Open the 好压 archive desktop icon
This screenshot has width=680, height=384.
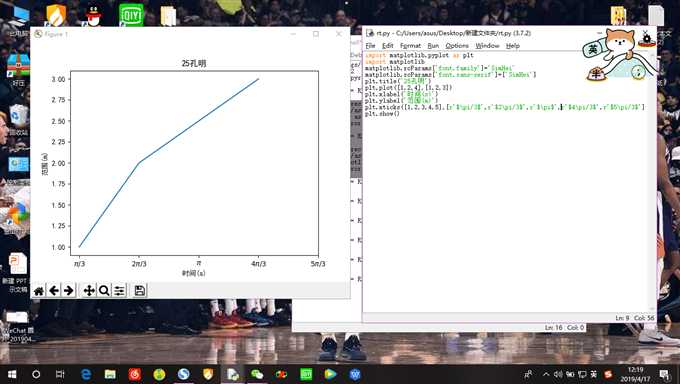point(18,66)
